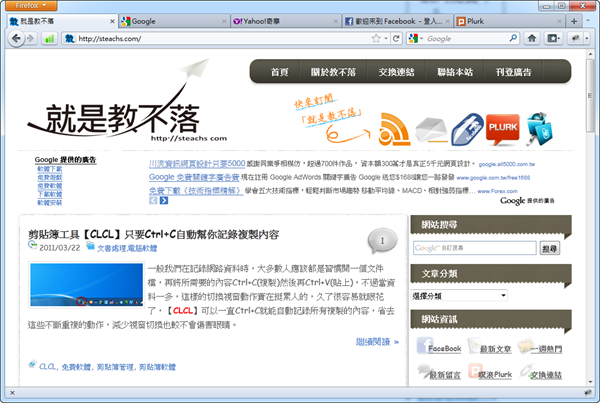Bookmark page with the star icon
The image size is (600, 403).
376,38
